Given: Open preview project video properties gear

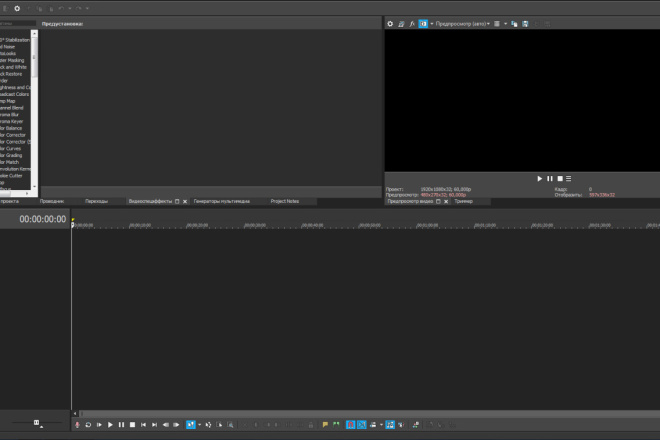Looking at the screenshot, I should coord(390,24).
